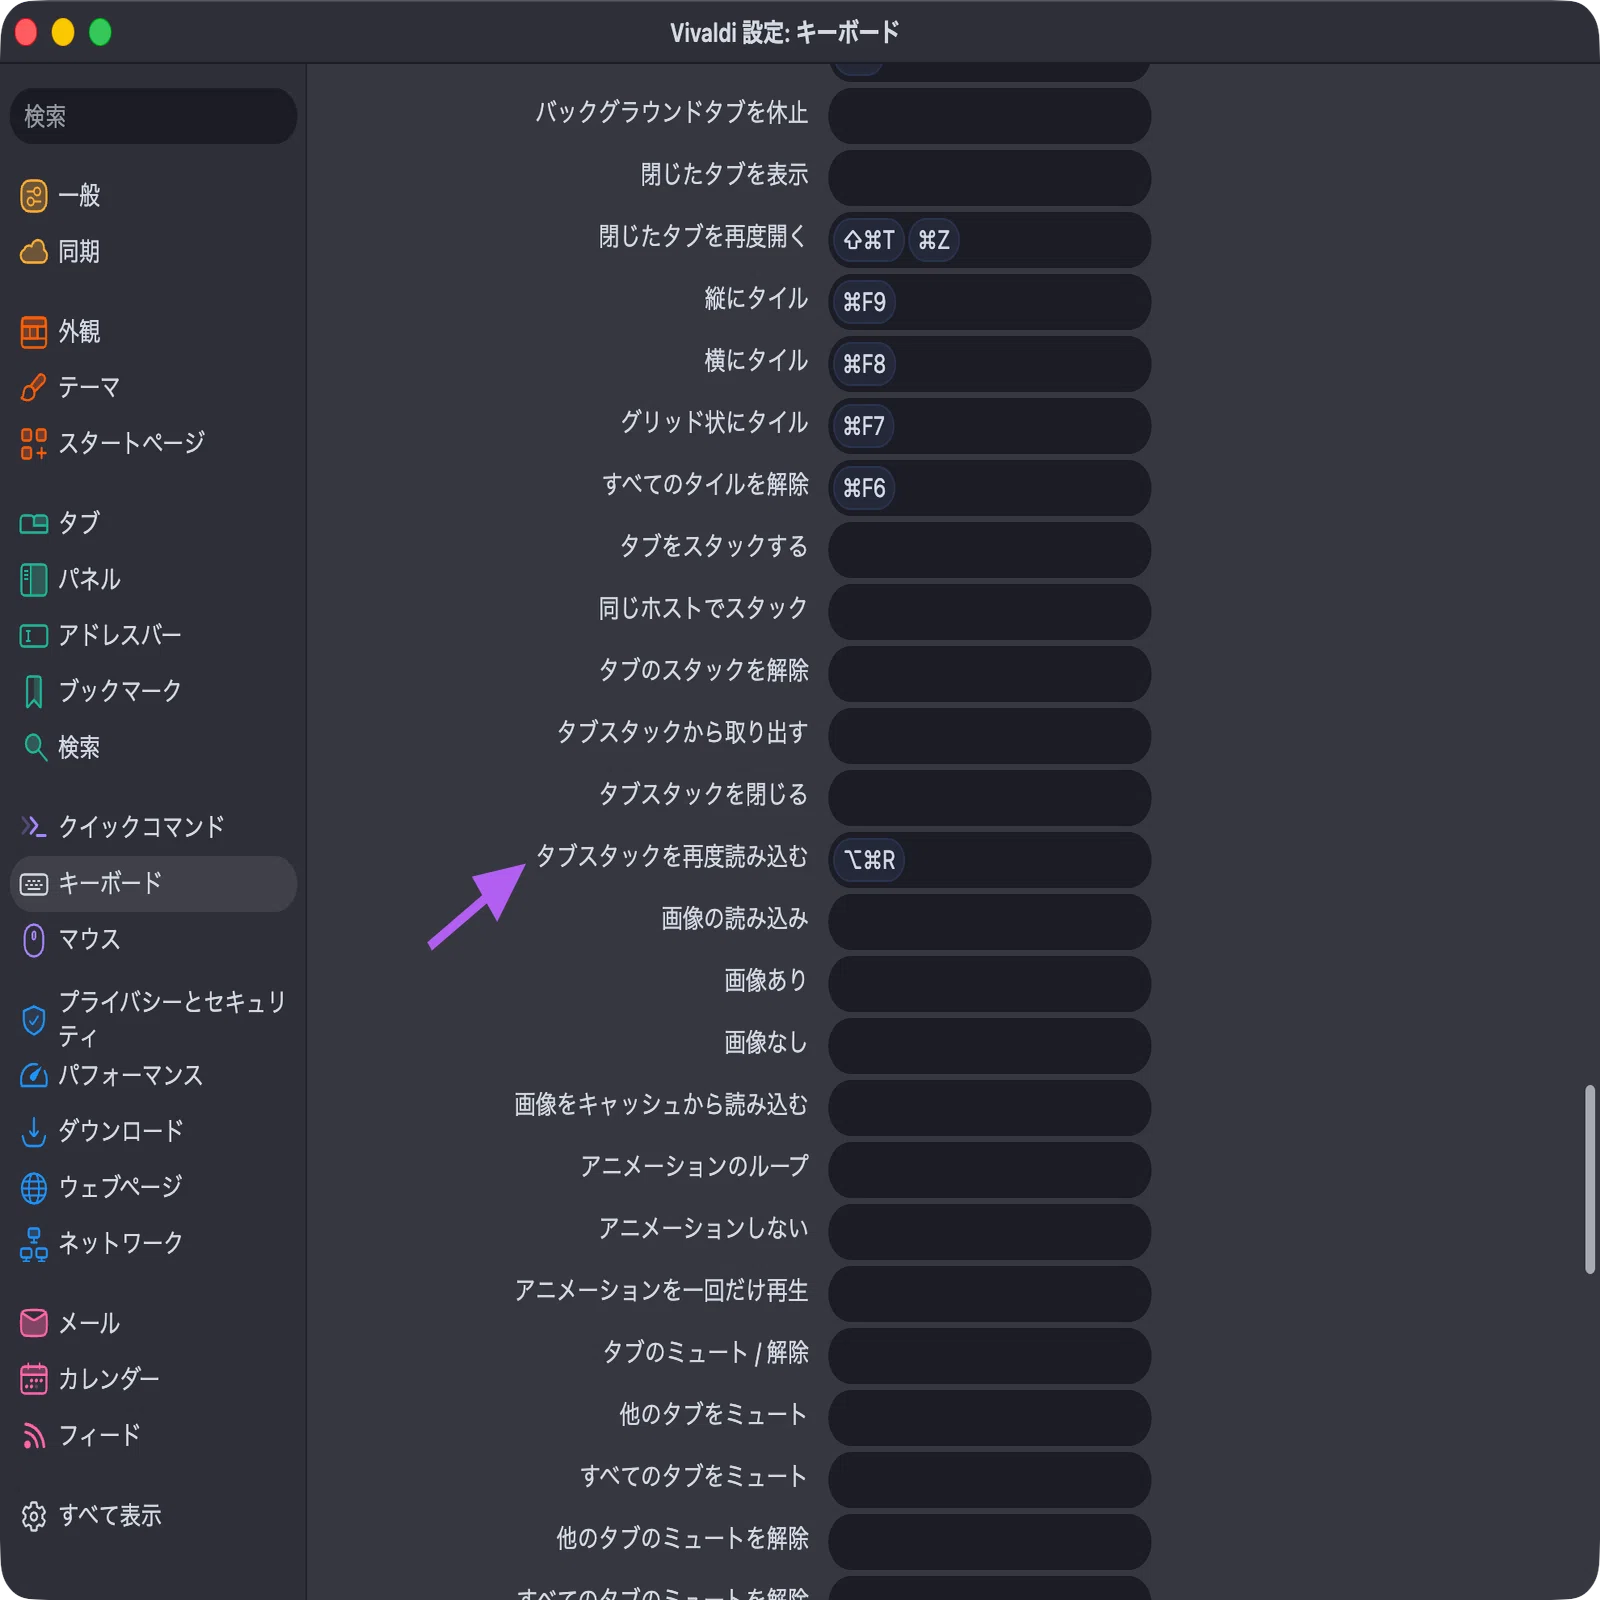Viewport: 1600px width, 1600px height.
Task: Click shortcut field for アニメーションしない
Action: click(989, 1232)
